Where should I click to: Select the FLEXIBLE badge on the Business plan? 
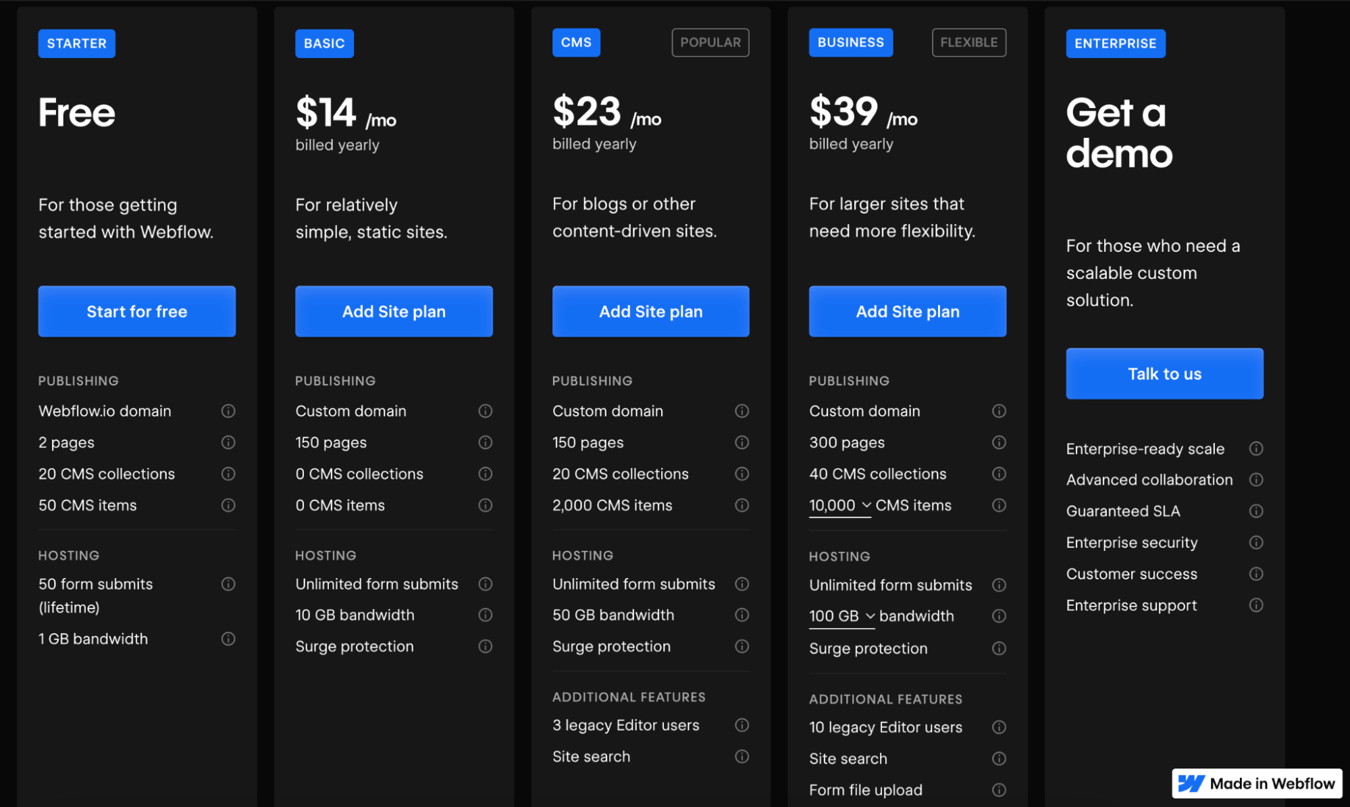pyautogui.click(x=968, y=42)
